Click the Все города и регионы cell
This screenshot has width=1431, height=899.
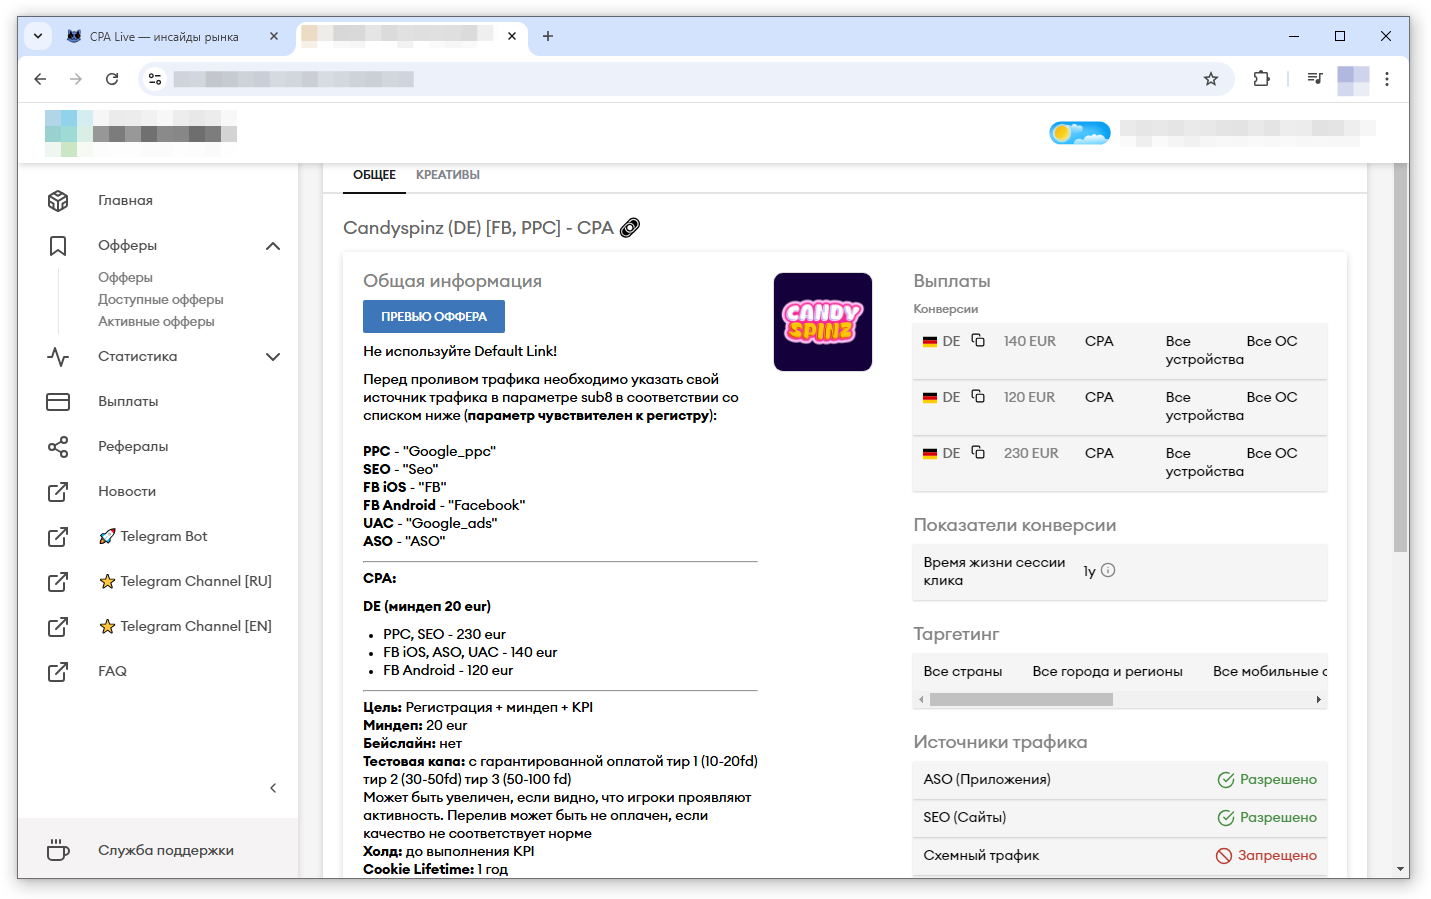click(x=1108, y=672)
